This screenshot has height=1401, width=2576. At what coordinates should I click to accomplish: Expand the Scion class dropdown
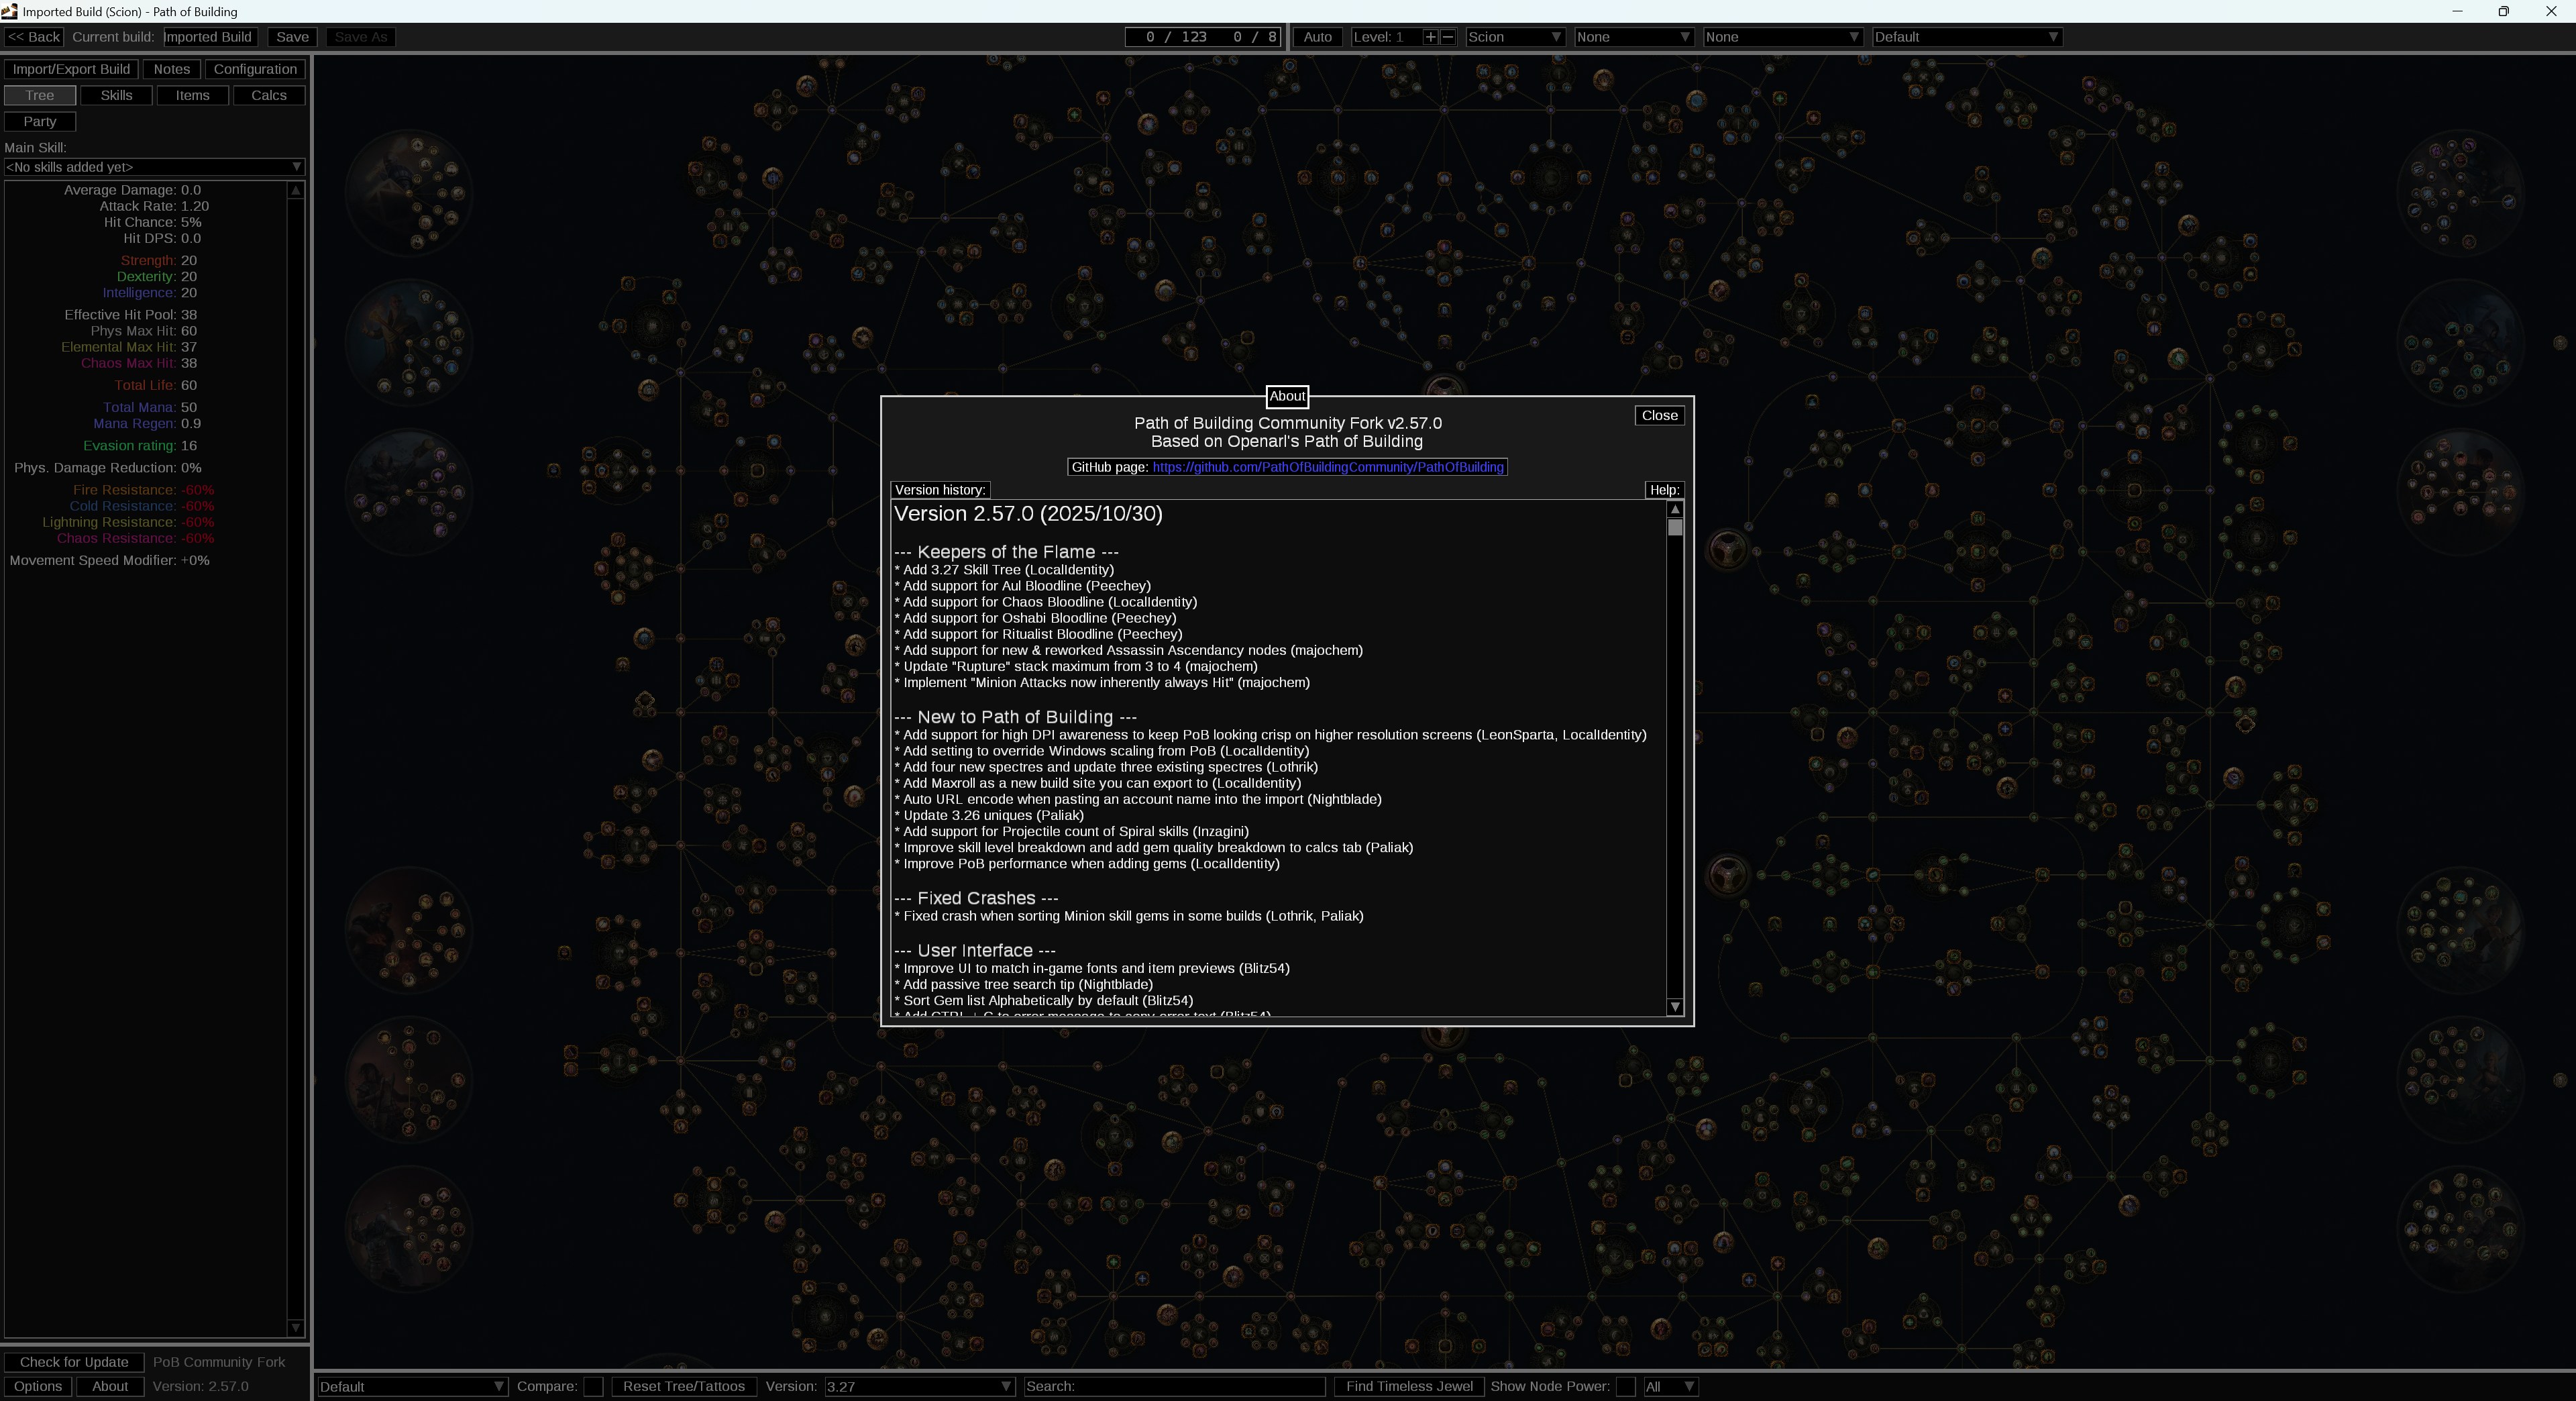tap(1514, 37)
